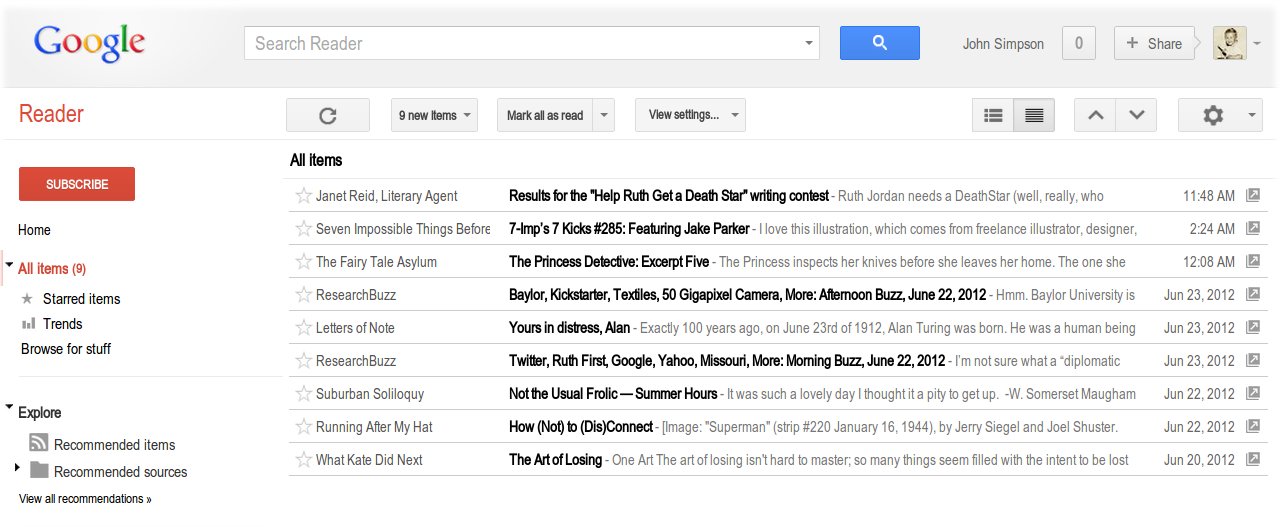Open Running After My Hat external link icon
Image resolution: width=1280 pixels, height=527 pixels.
point(1253,426)
